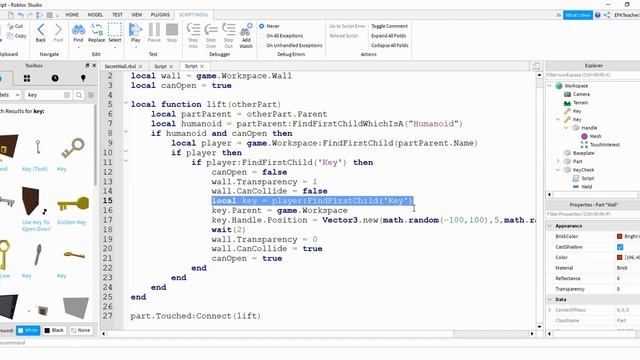
Task: Select the Never debug errors option
Action: tap(262, 26)
